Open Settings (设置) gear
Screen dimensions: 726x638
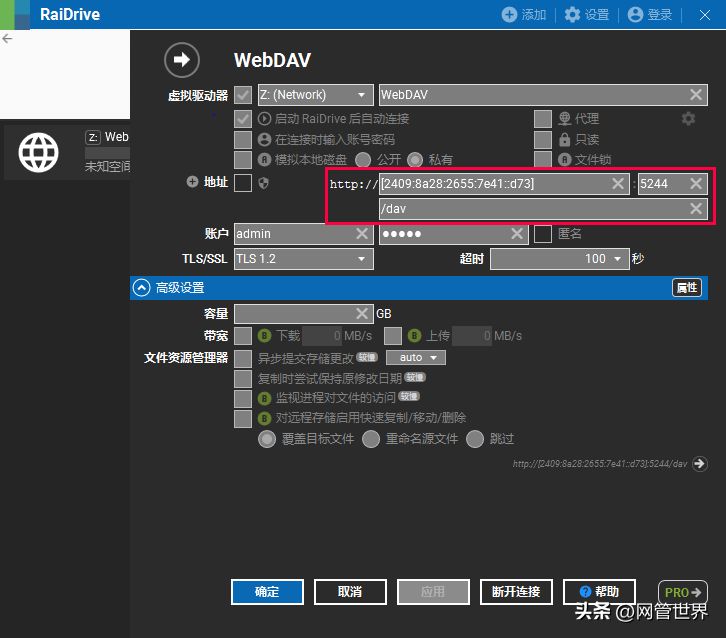tap(572, 14)
